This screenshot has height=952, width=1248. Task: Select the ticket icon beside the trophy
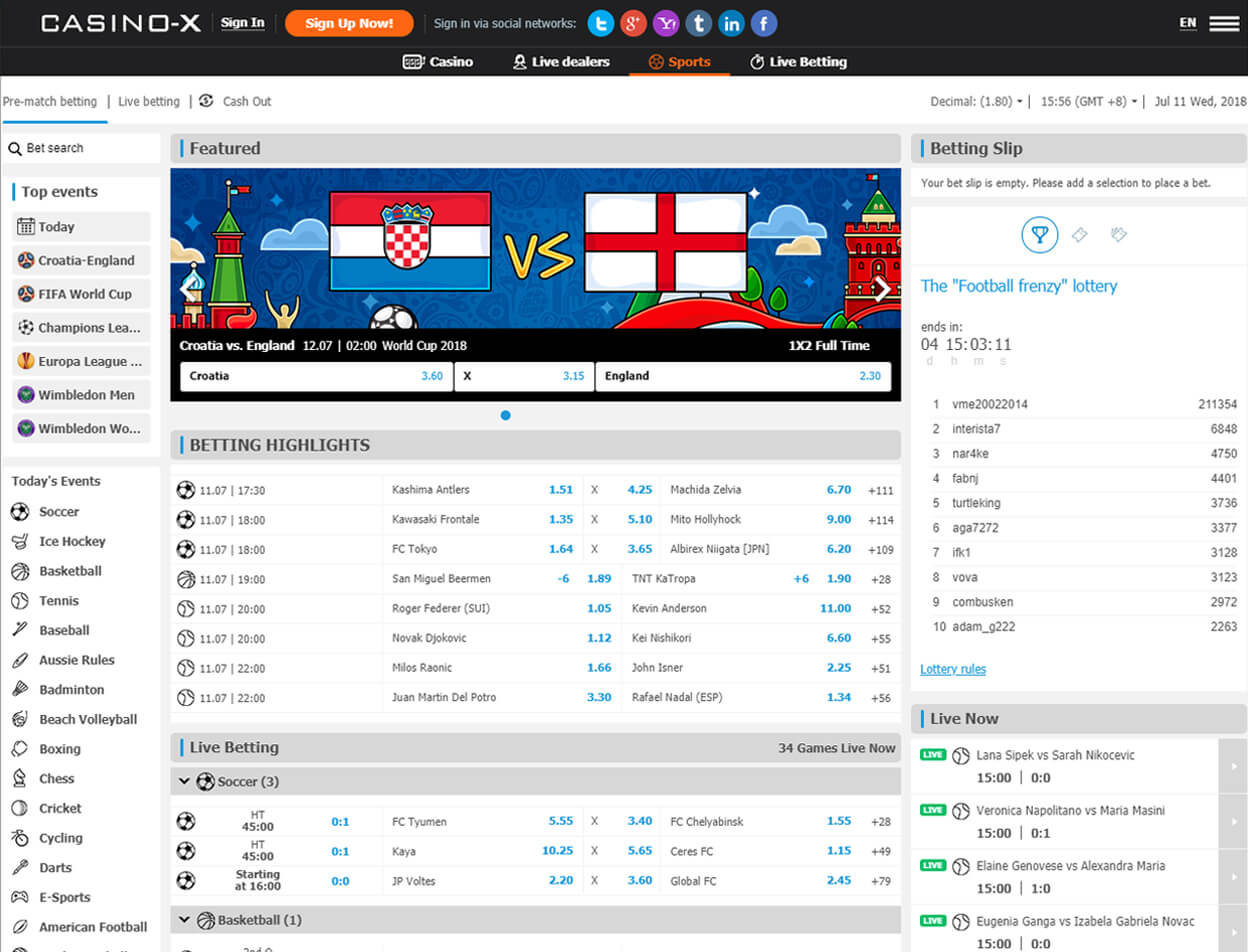(1080, 235)
